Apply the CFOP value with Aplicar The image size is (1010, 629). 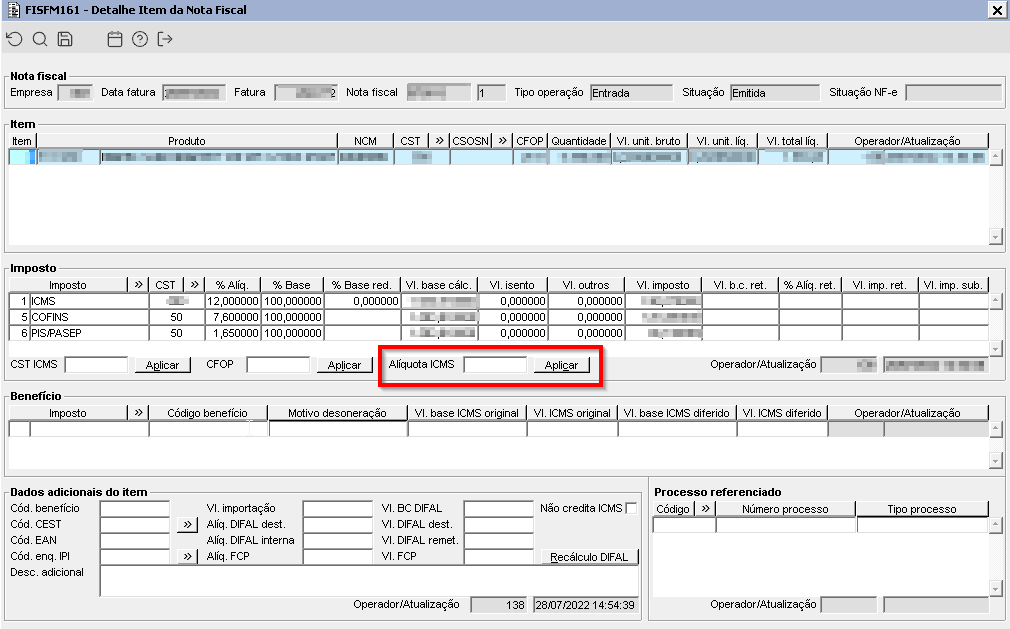[345, 365]
